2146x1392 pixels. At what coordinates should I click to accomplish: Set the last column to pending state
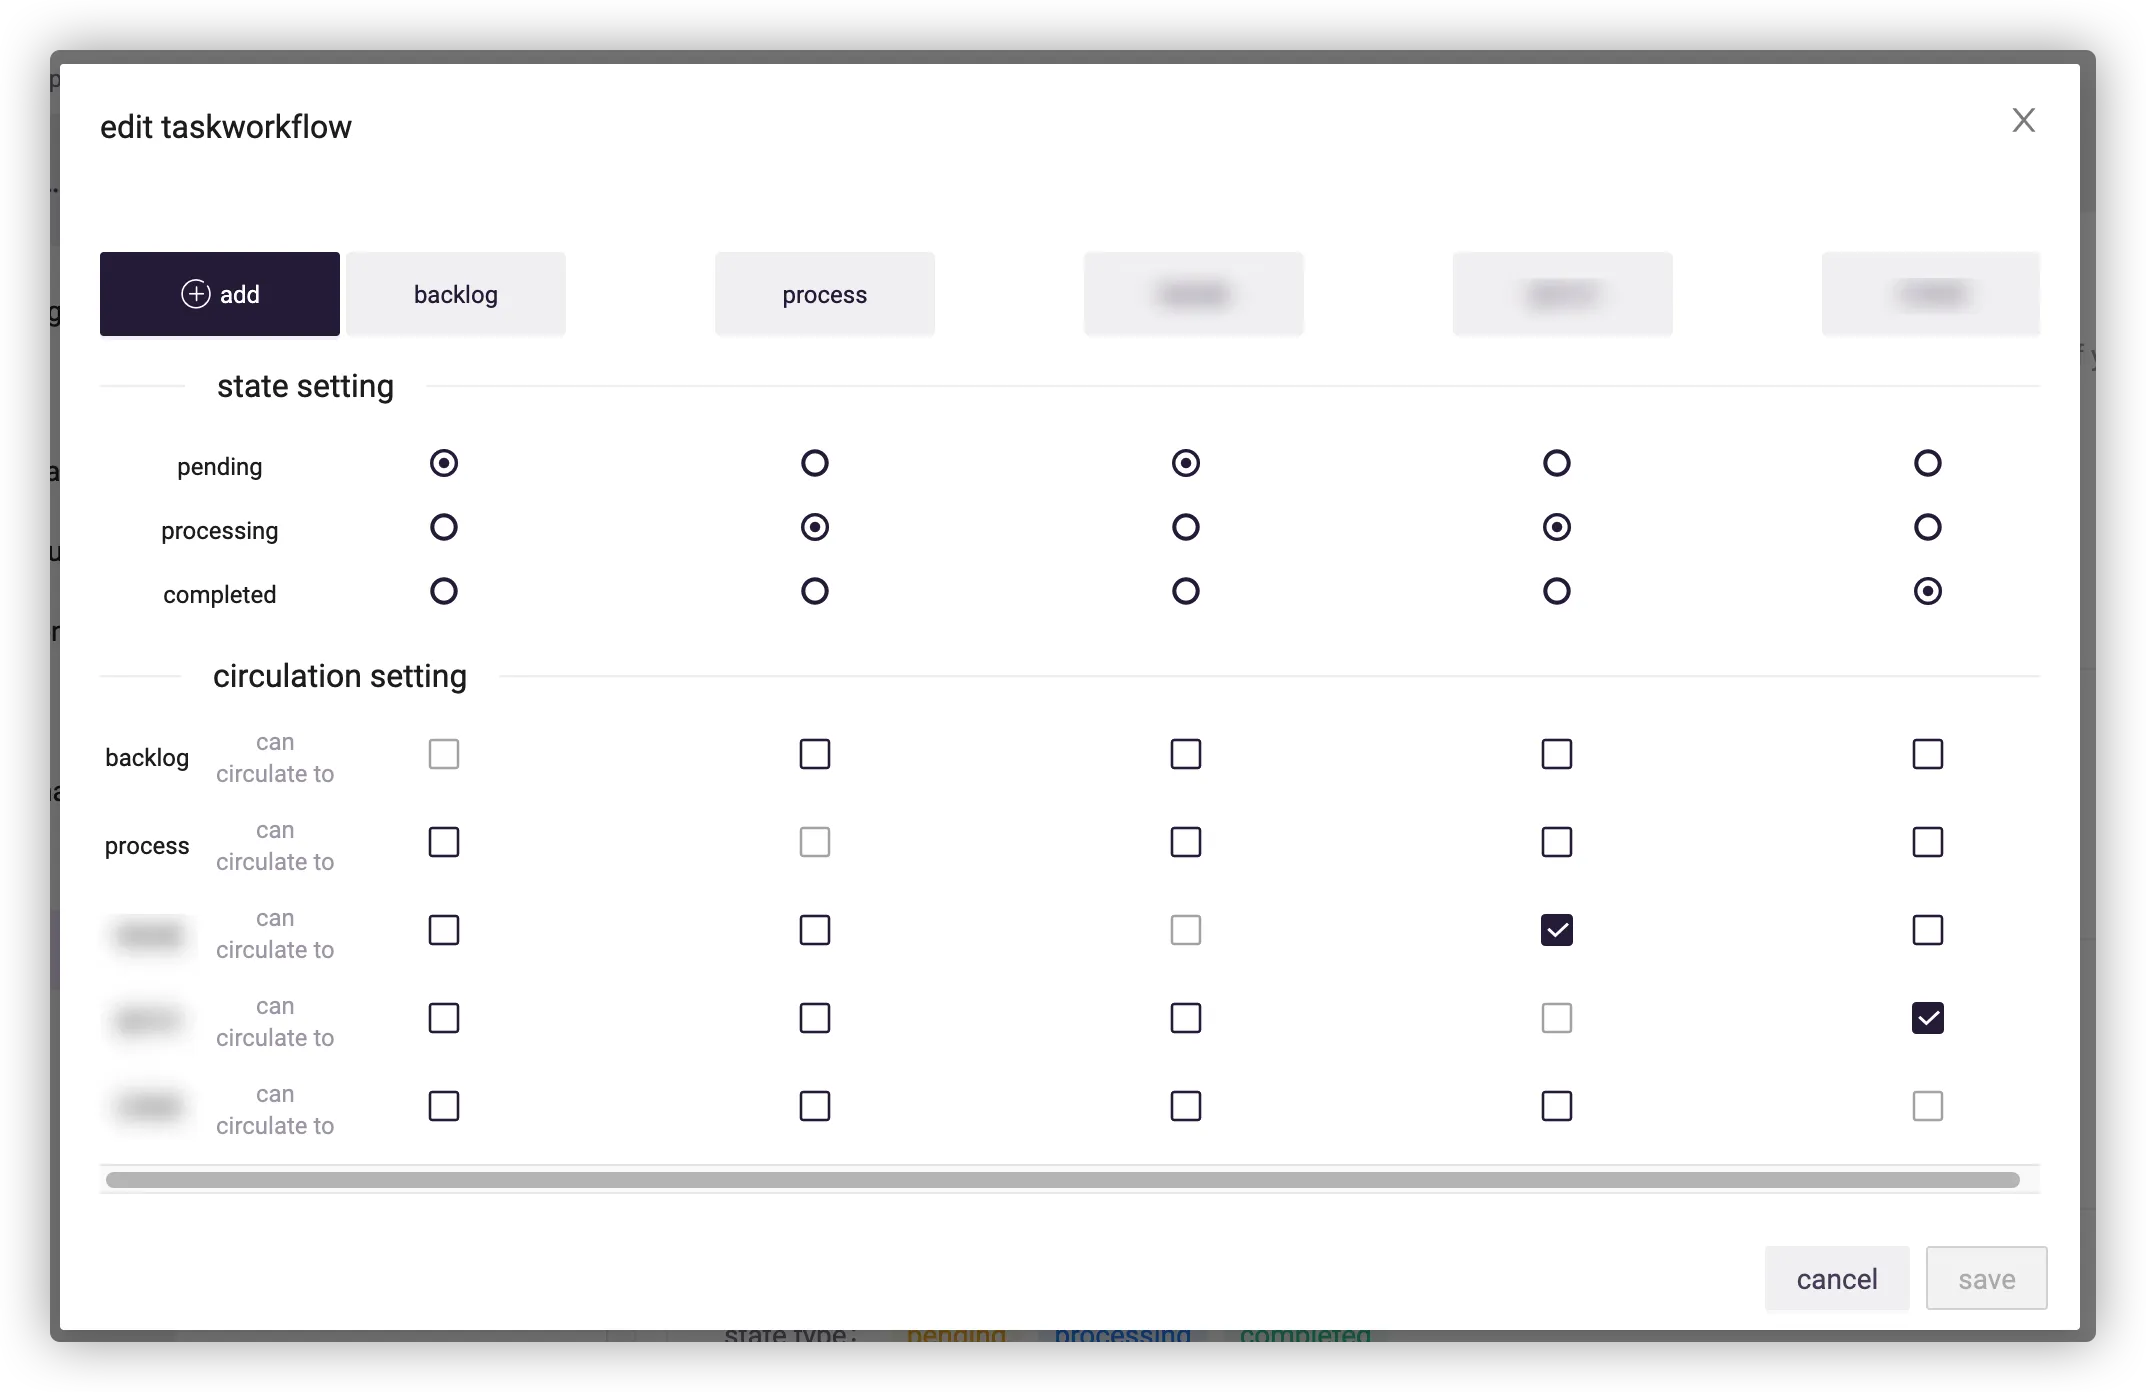(1927, 463)
